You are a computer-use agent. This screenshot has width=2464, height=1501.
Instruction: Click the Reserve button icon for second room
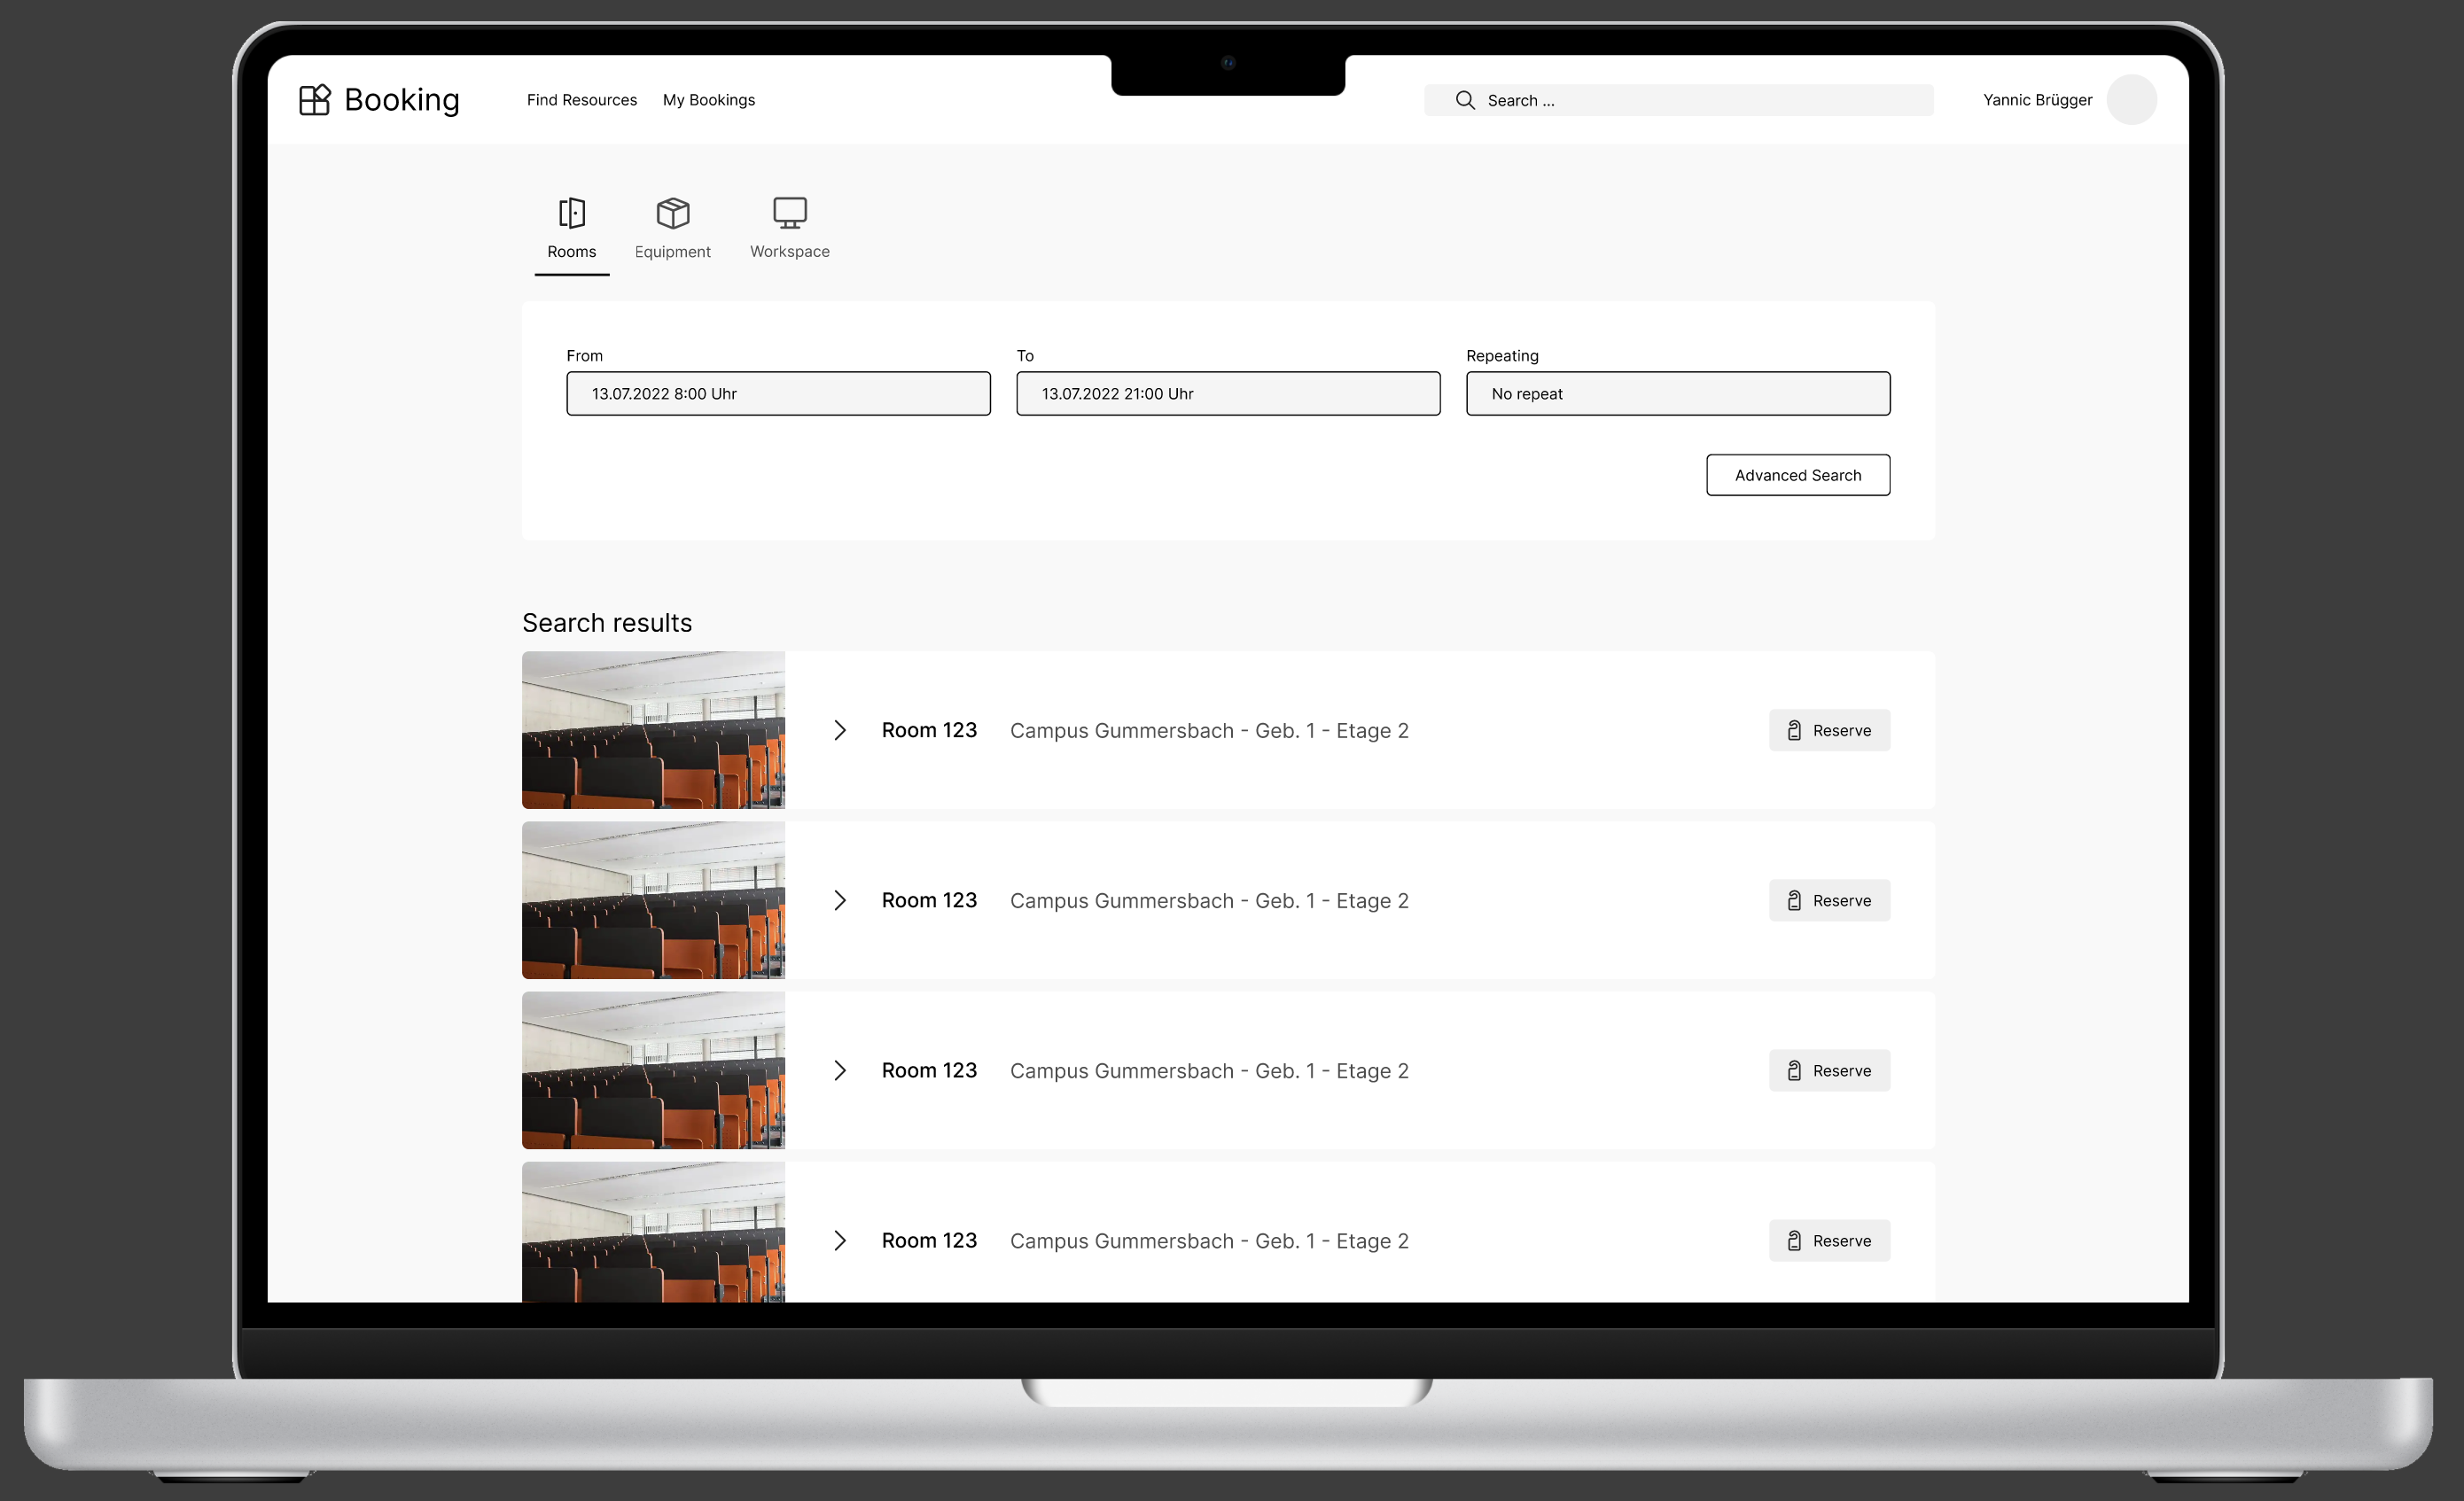point(1795,899)
